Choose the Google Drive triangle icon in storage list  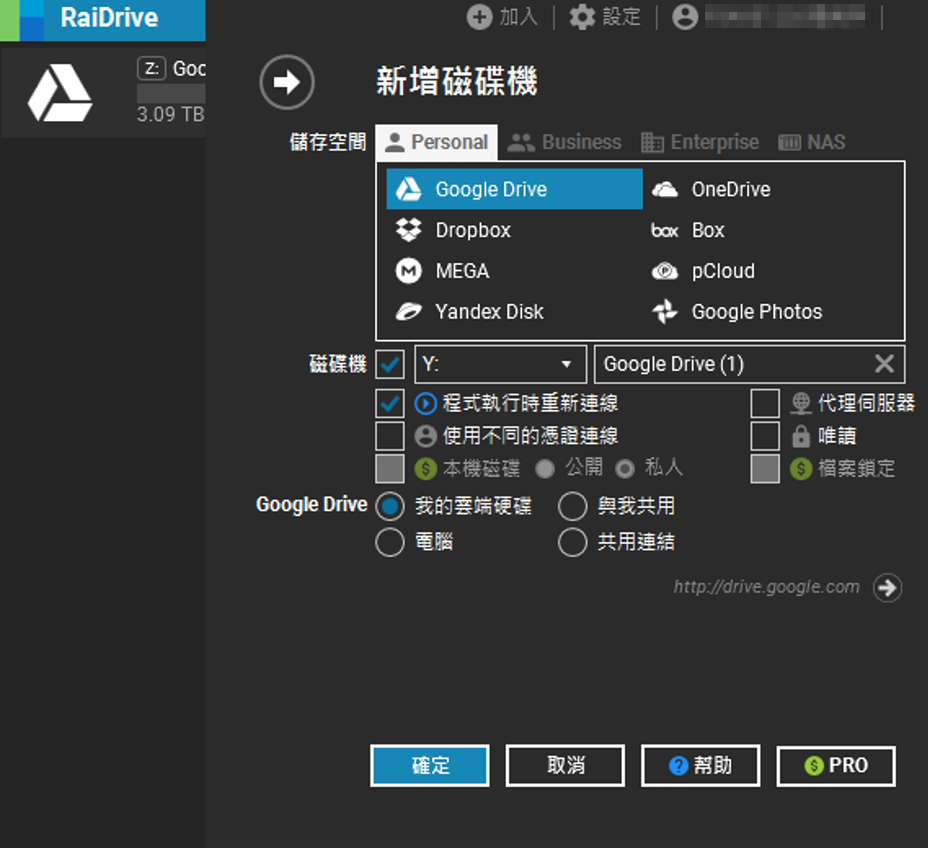tap(408, 189)
